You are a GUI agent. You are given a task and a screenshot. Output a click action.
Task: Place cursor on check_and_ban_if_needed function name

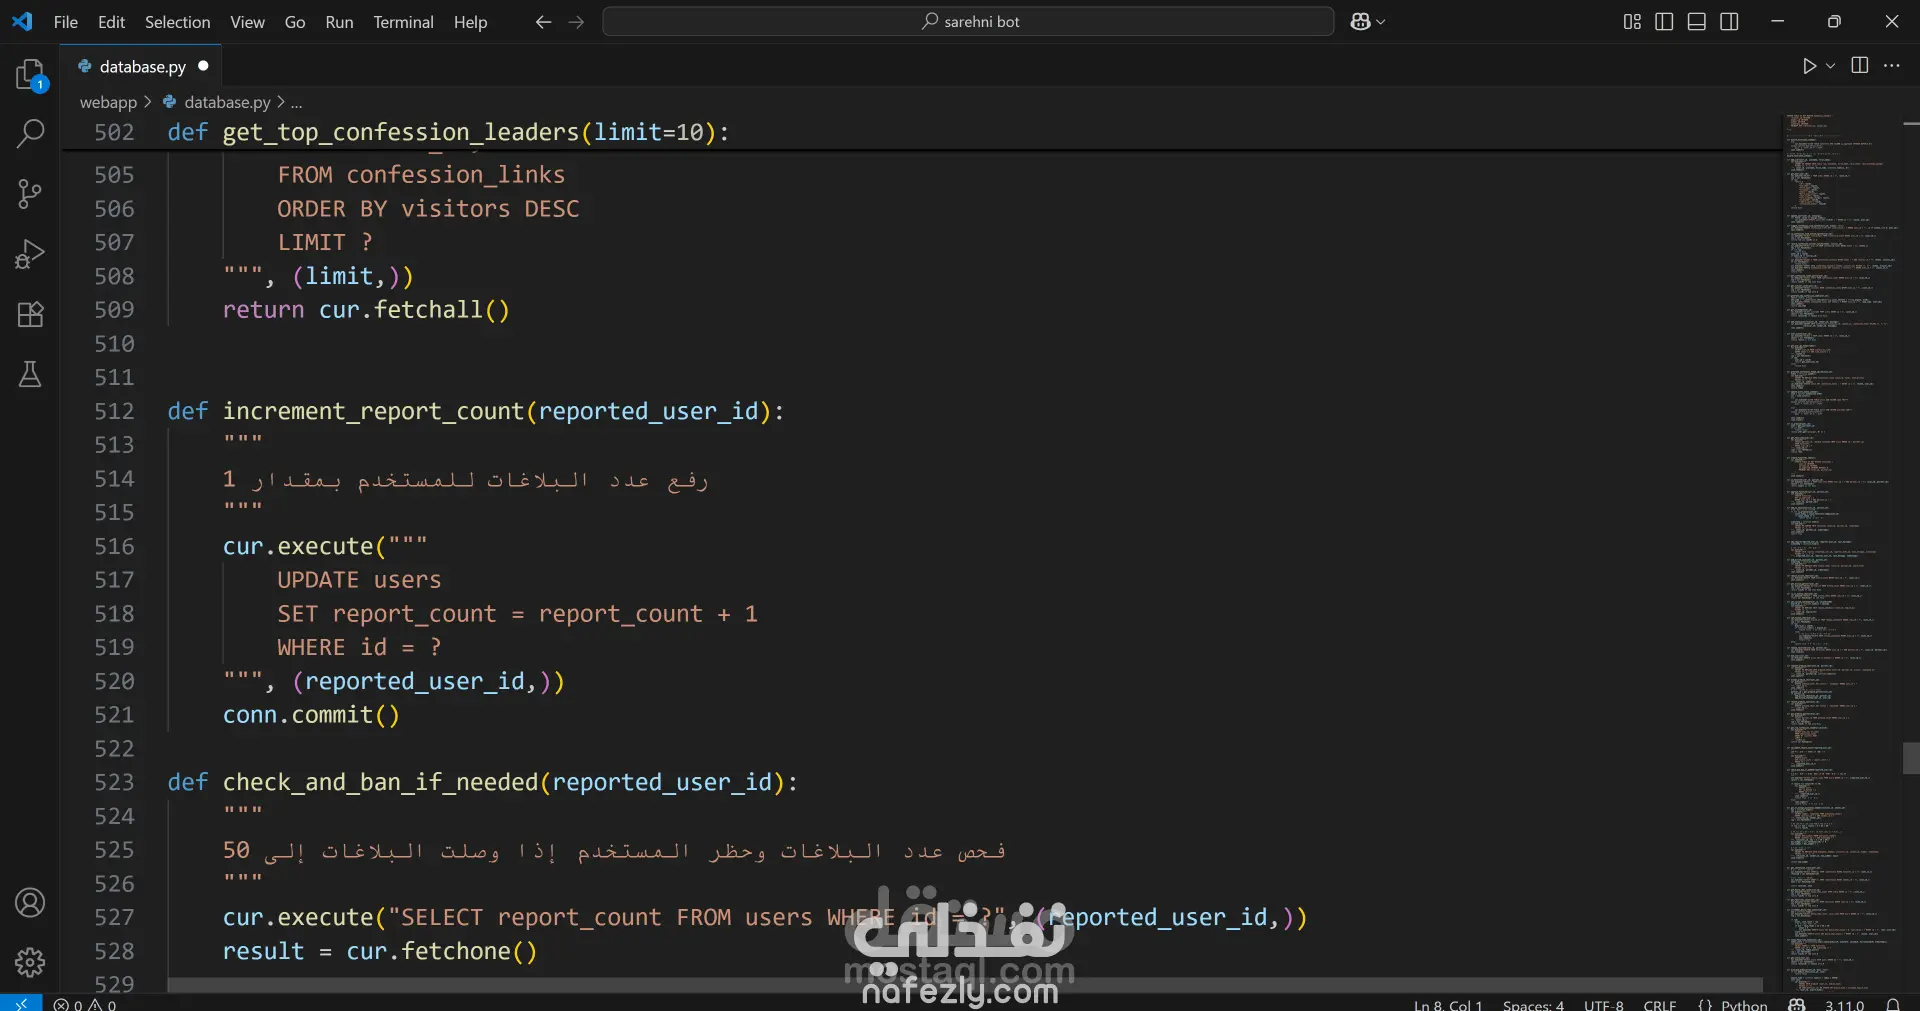click(x=380, y=782)
